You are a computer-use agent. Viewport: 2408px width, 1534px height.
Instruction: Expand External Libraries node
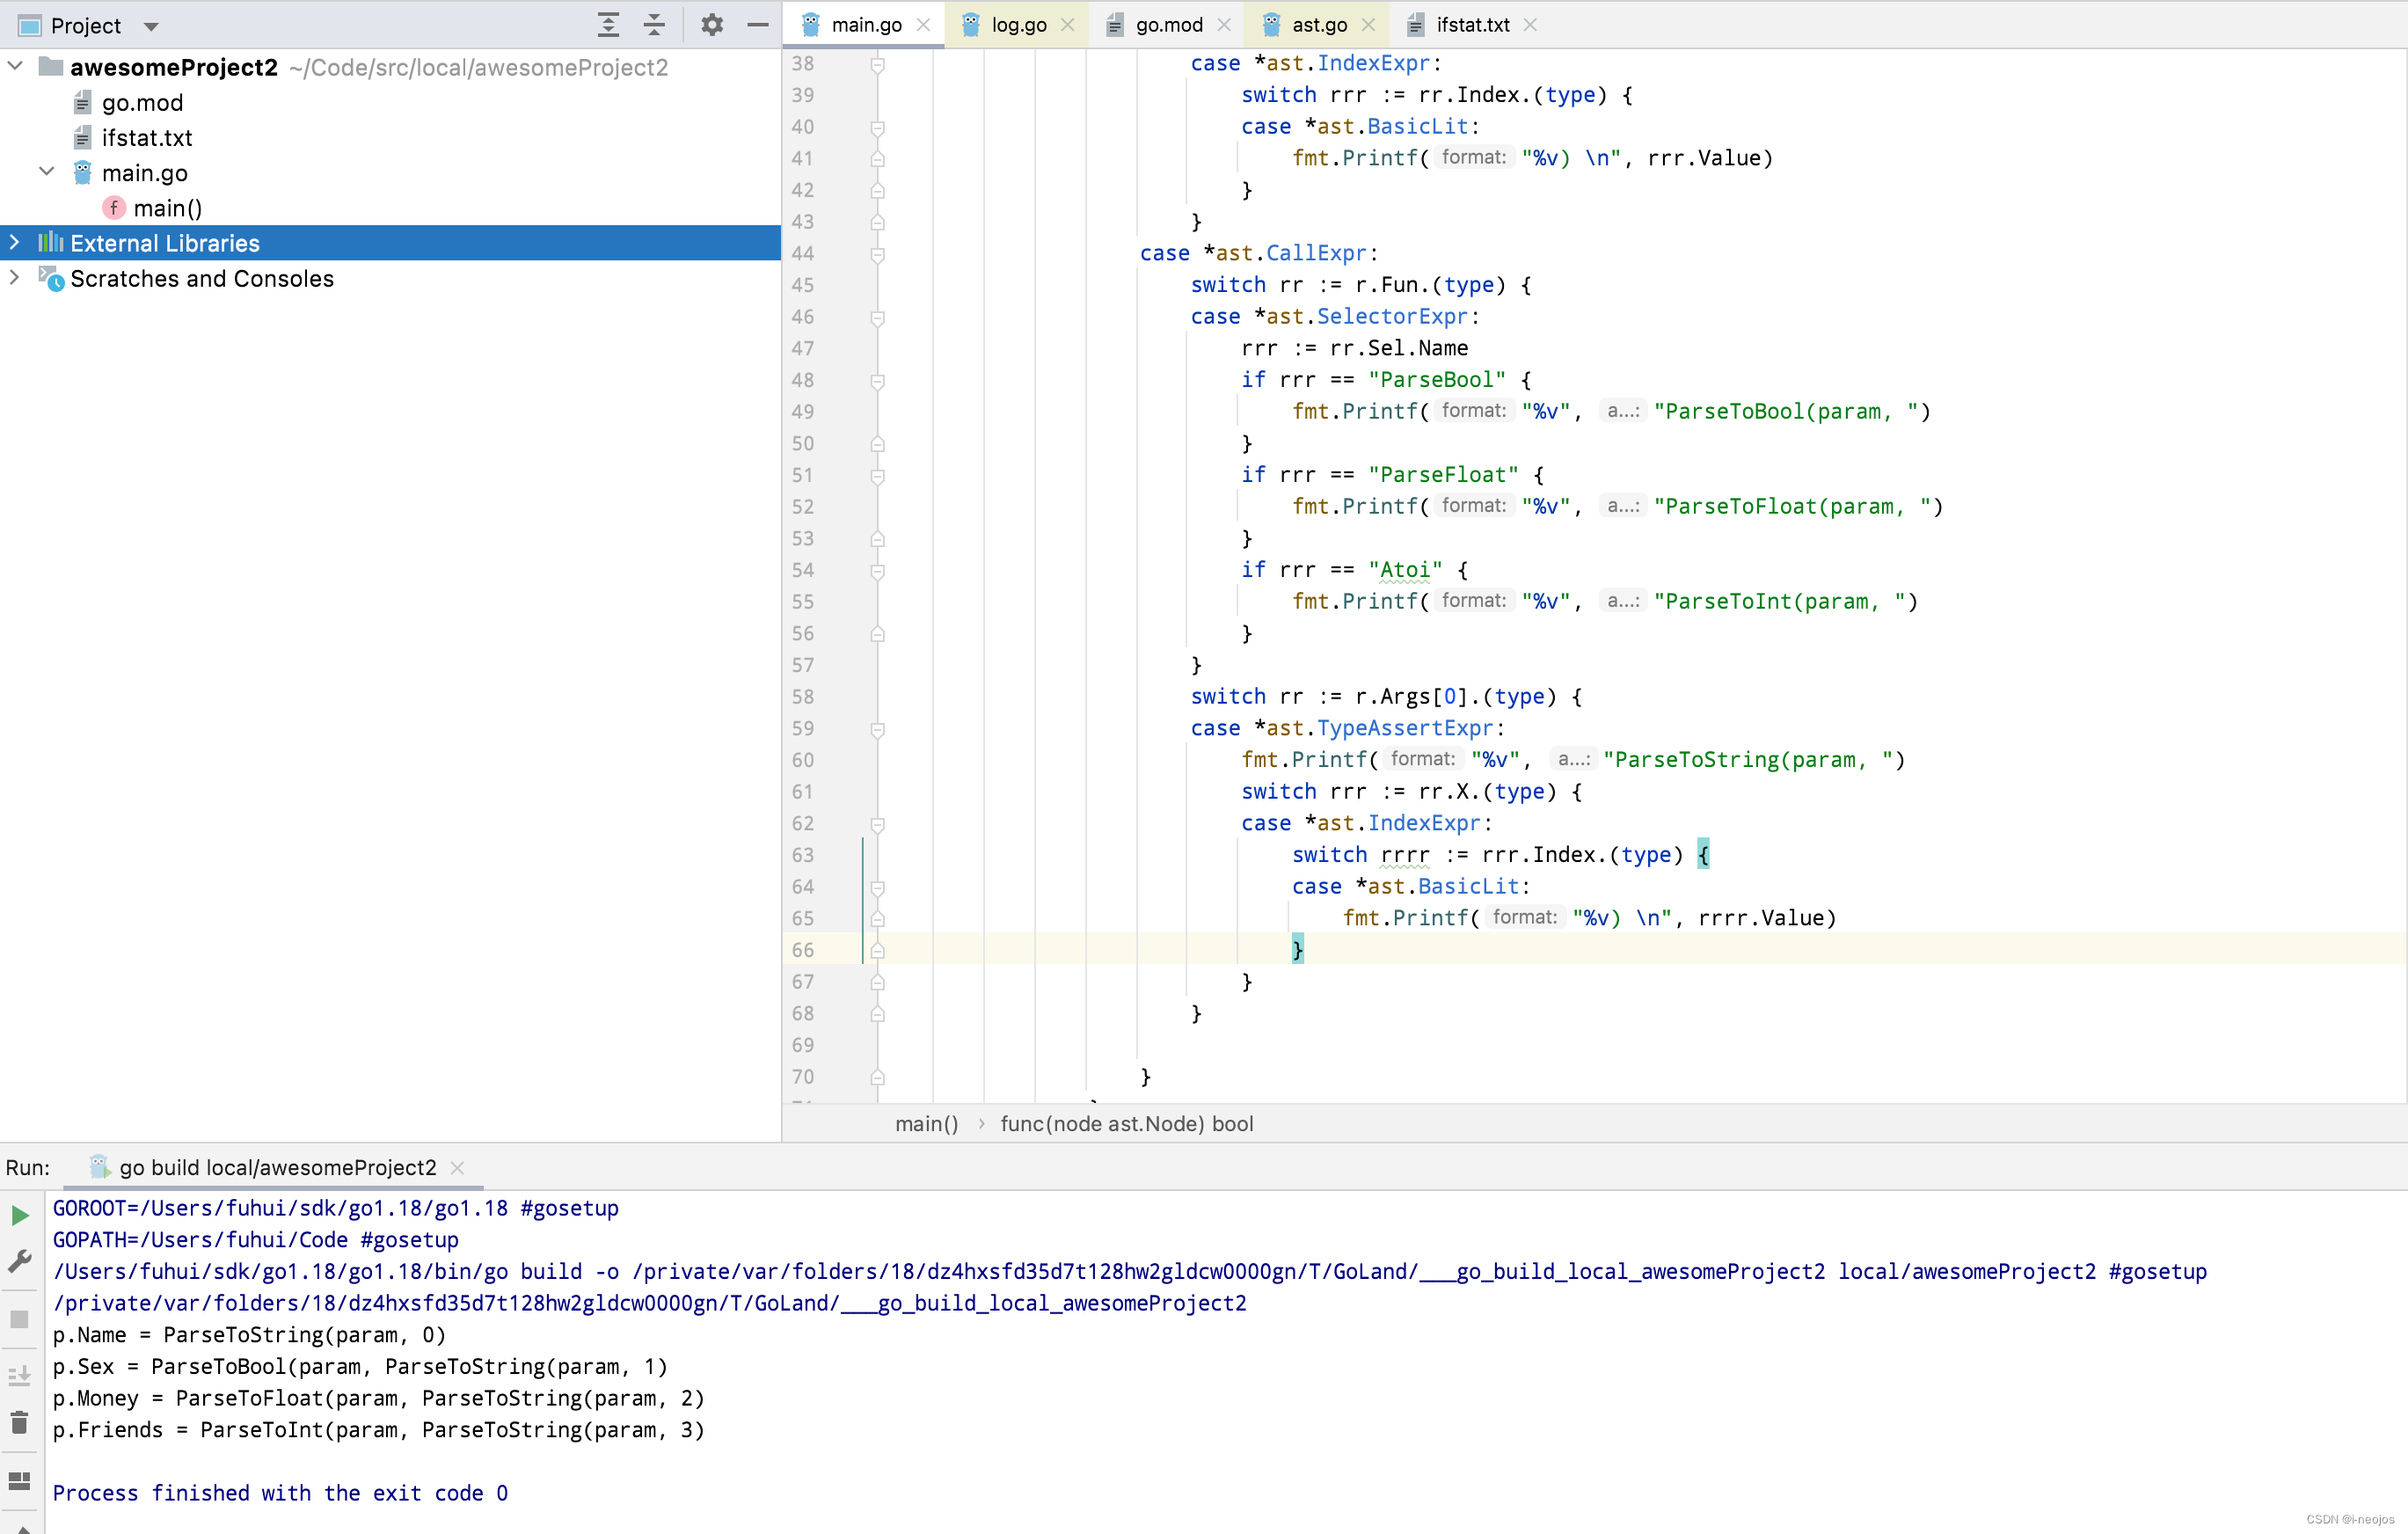click(15, 242)
